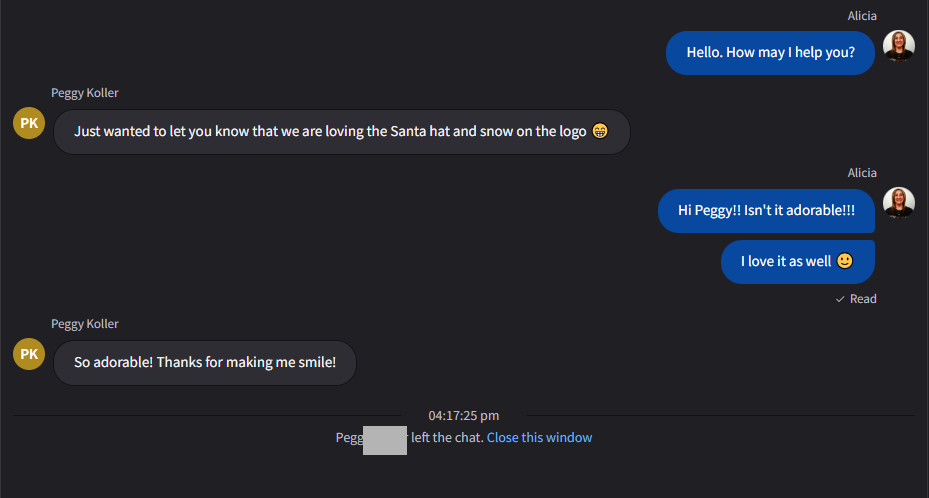Click the 04:17:25 pm timestamp

coord(464,415)
